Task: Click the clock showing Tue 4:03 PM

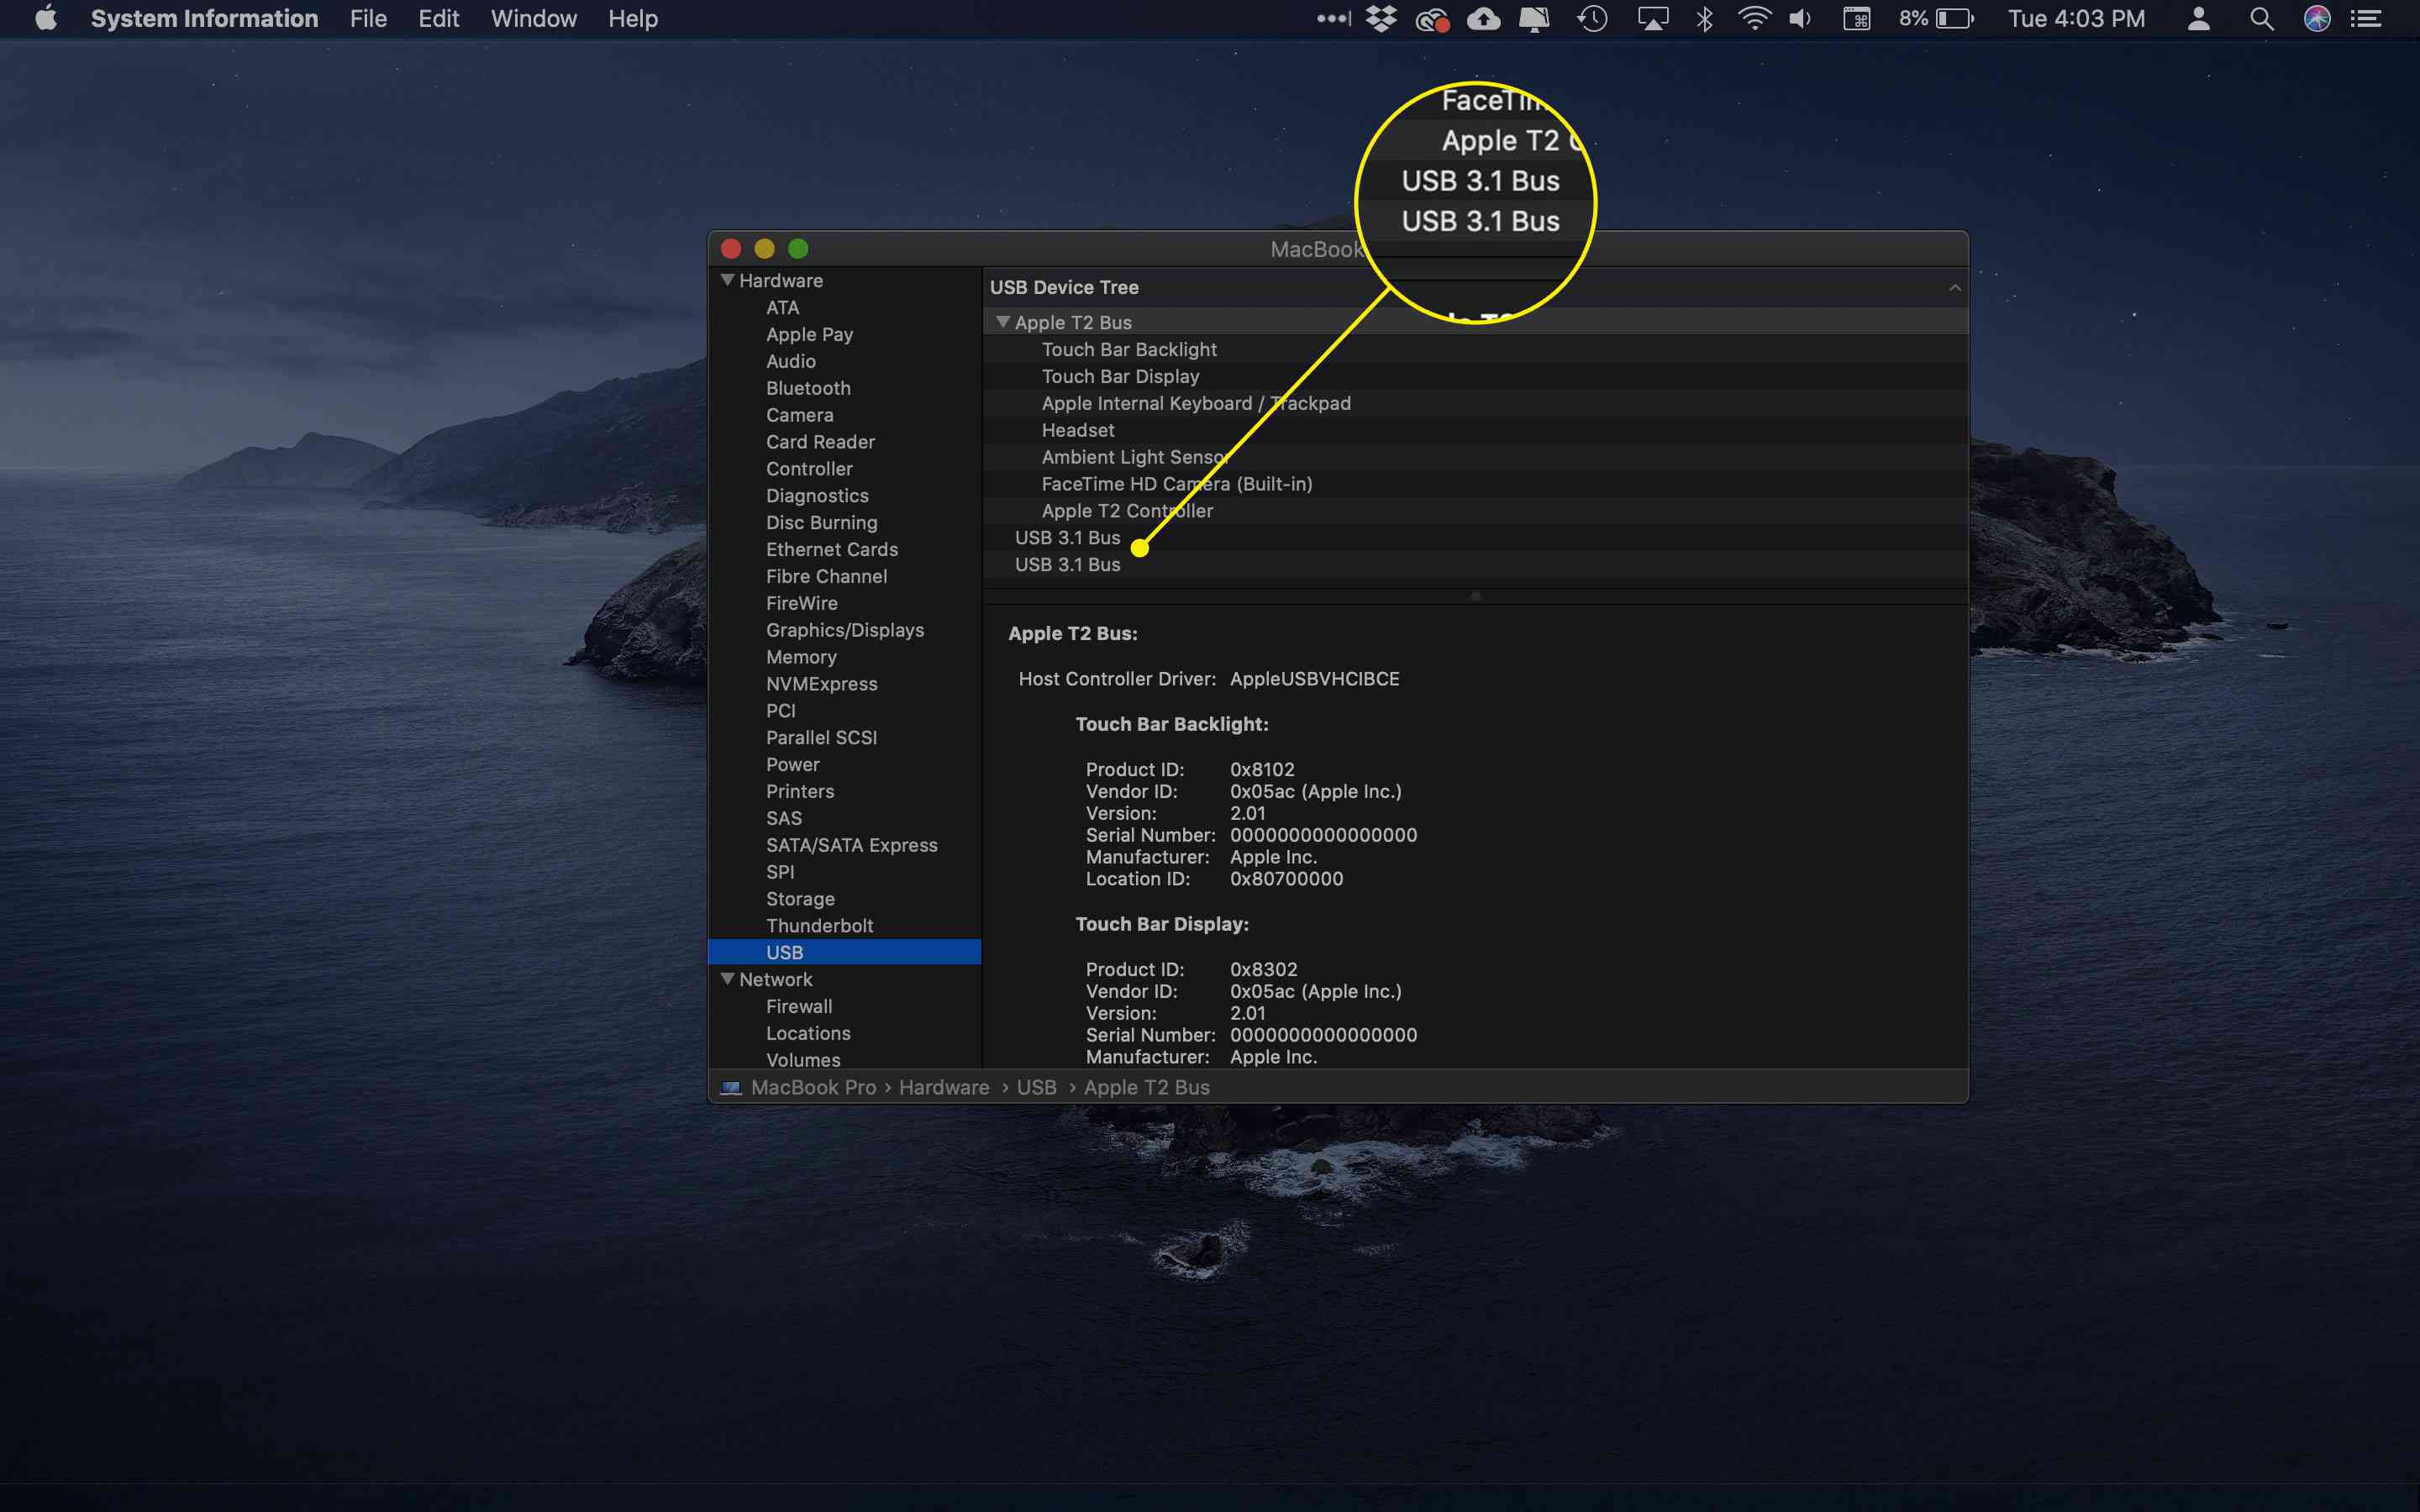Action: click(2076, 19)
